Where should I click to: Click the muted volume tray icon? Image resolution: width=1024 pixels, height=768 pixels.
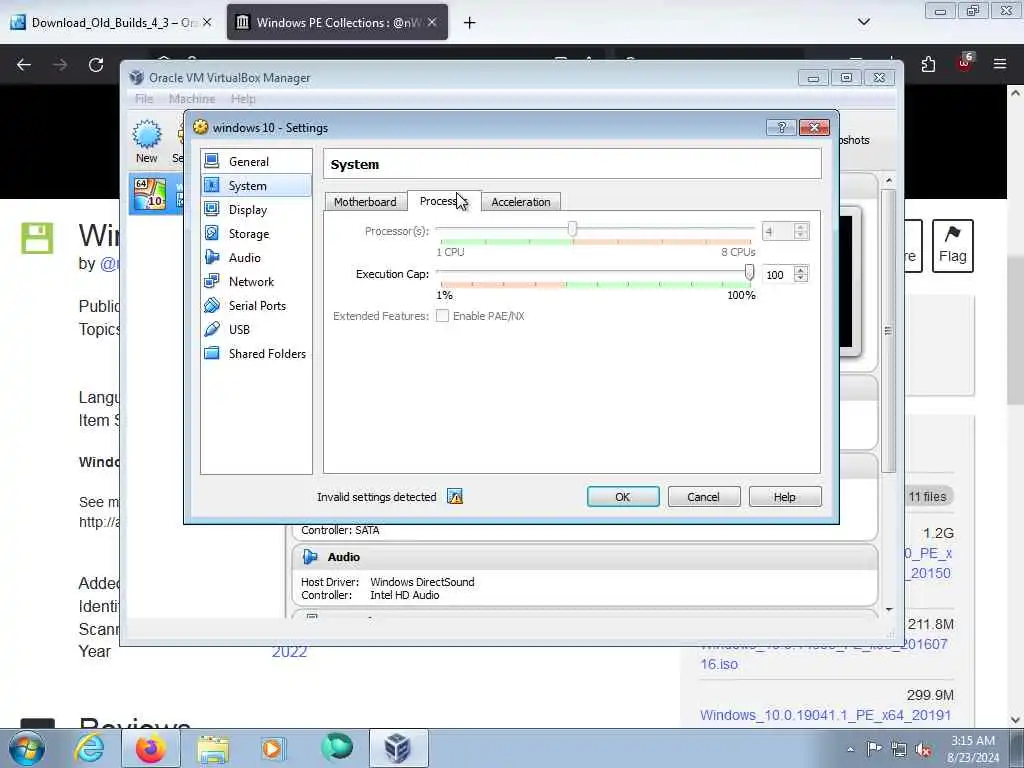923,750
